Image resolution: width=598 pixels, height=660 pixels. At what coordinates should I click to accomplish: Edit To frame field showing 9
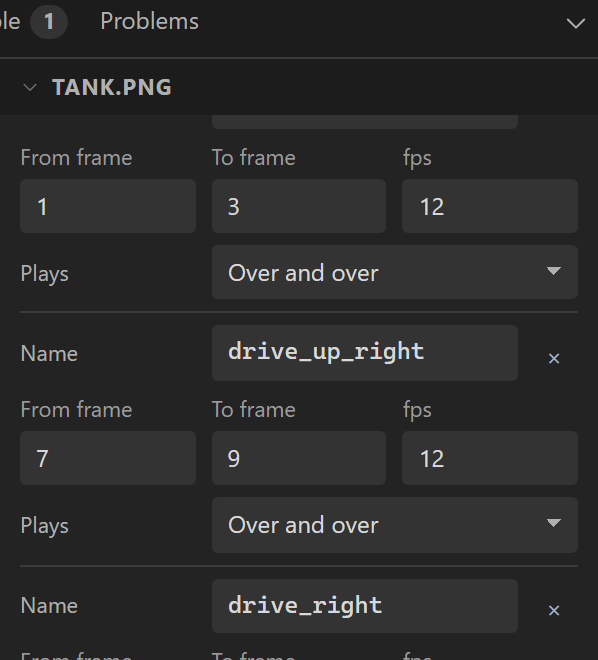(x=299, y=458)
